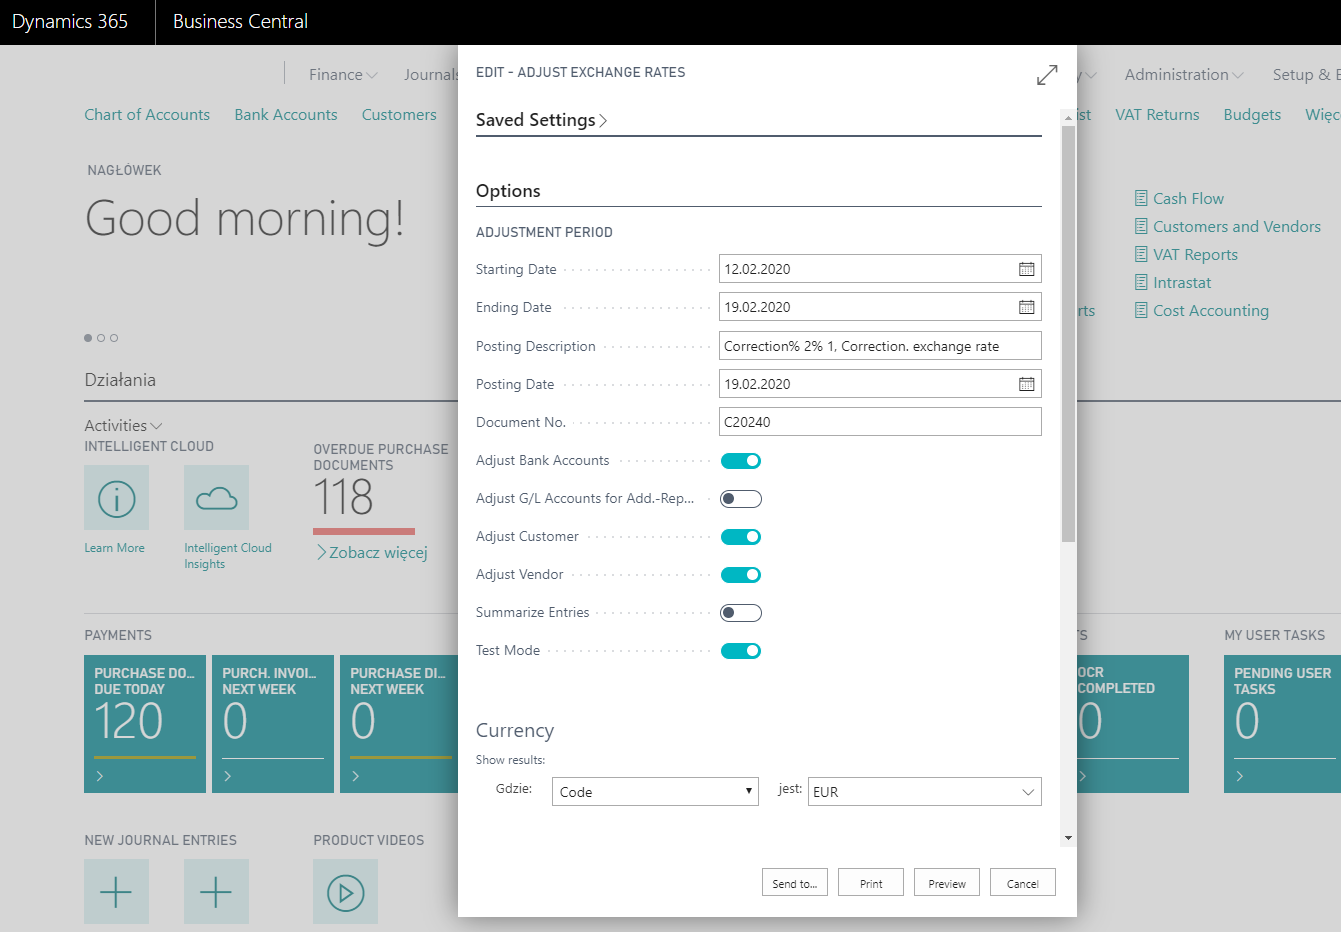Expand the dialog to full screen
Image resolution: width=1341 pixels, height=932 pixels.
1047,75
